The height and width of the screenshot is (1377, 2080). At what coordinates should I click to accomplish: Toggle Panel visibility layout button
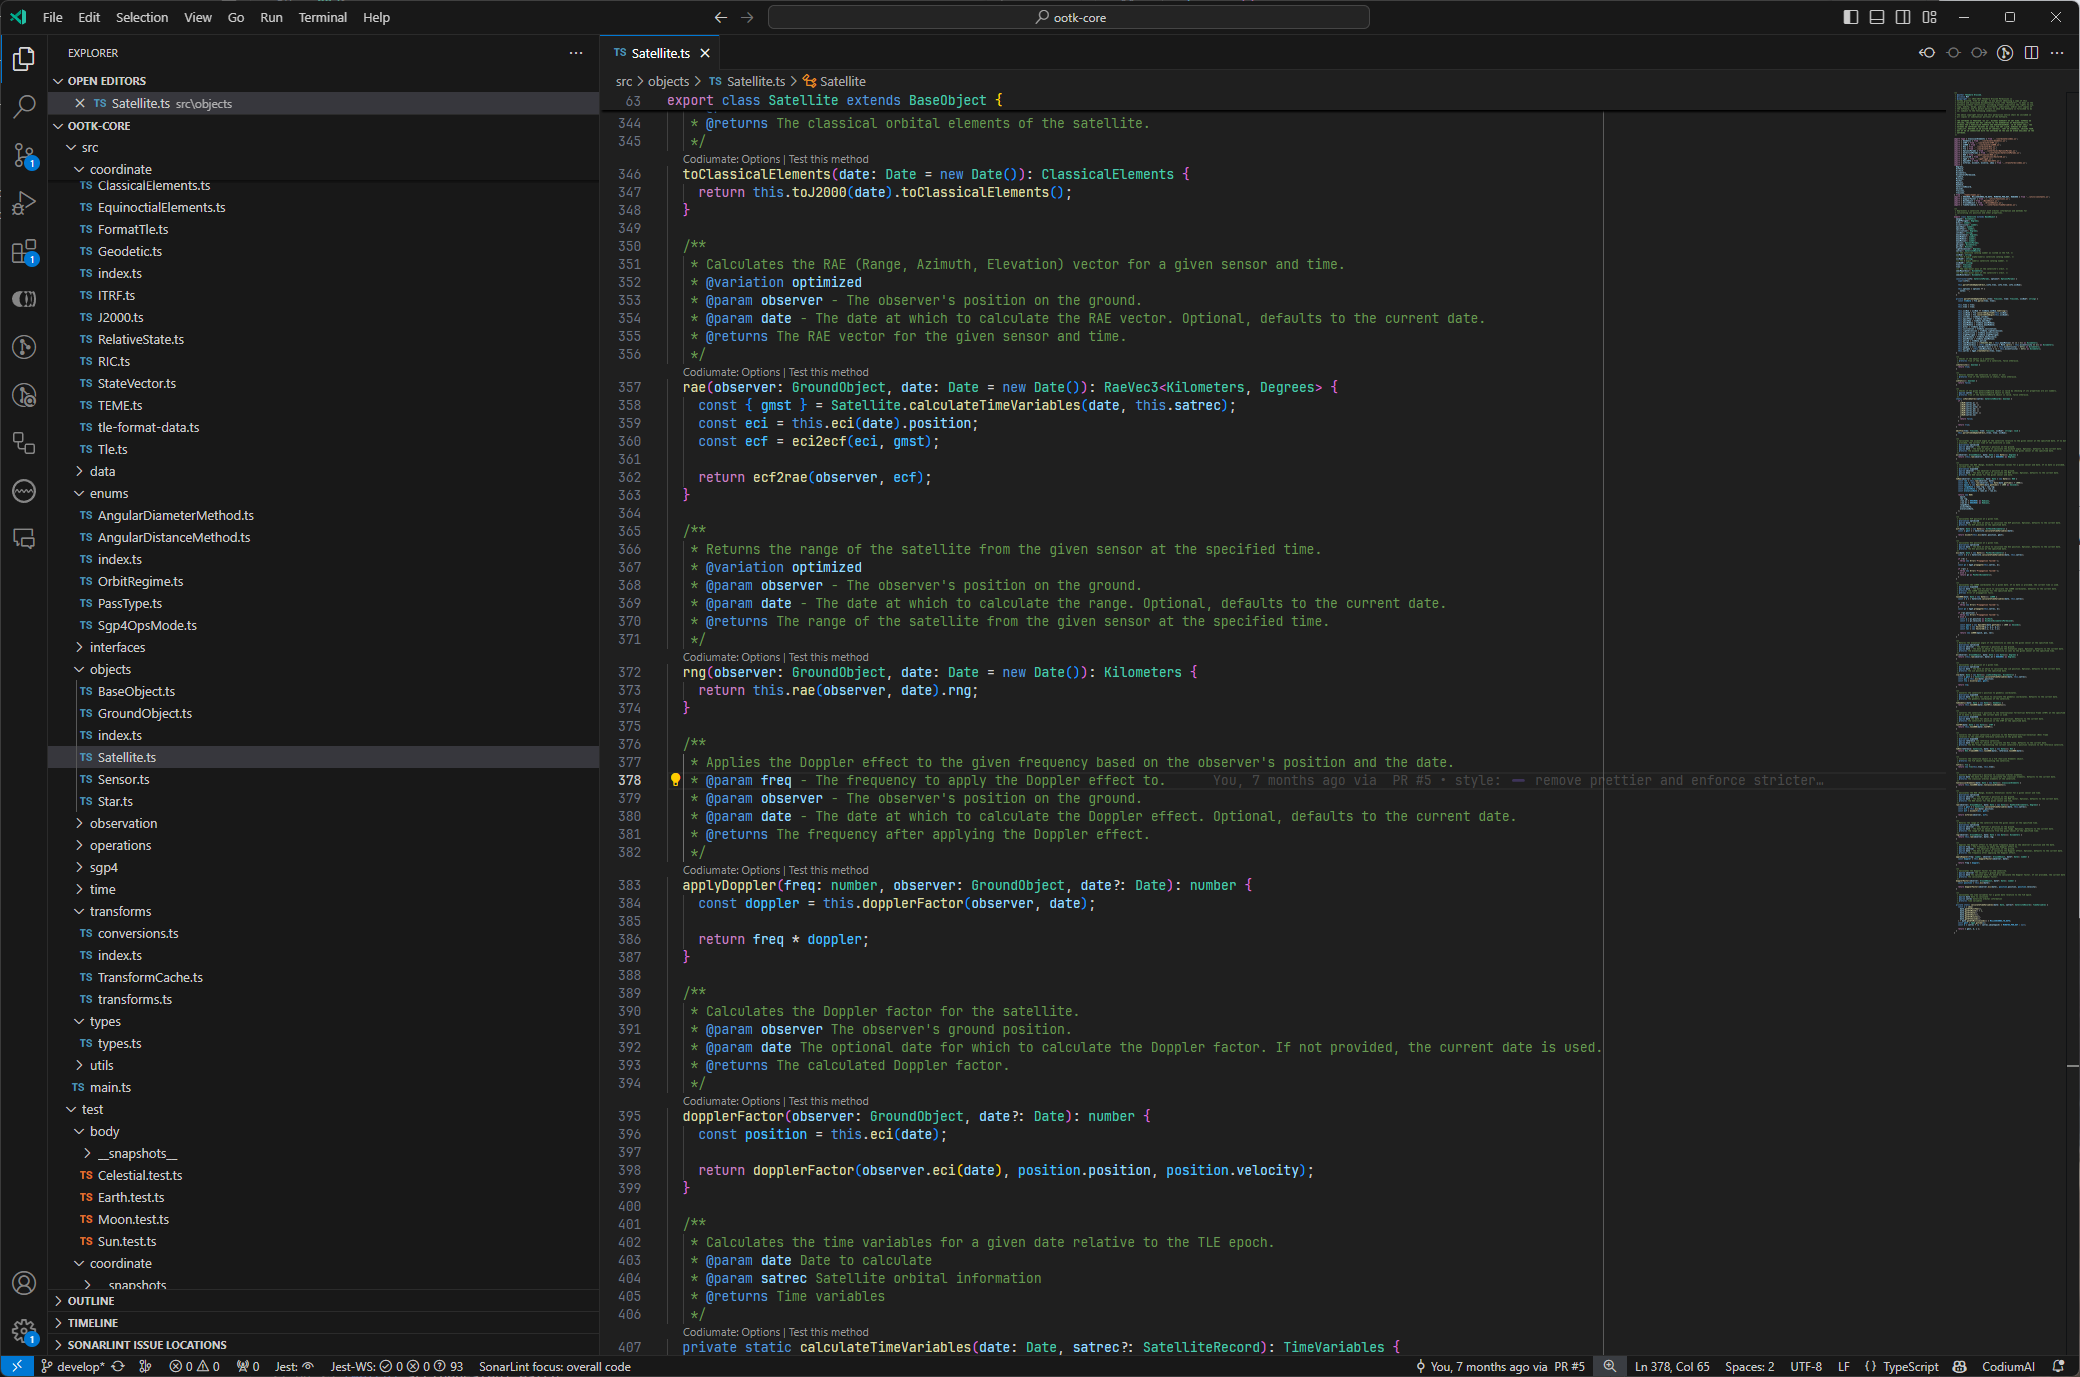(1877, 17)
